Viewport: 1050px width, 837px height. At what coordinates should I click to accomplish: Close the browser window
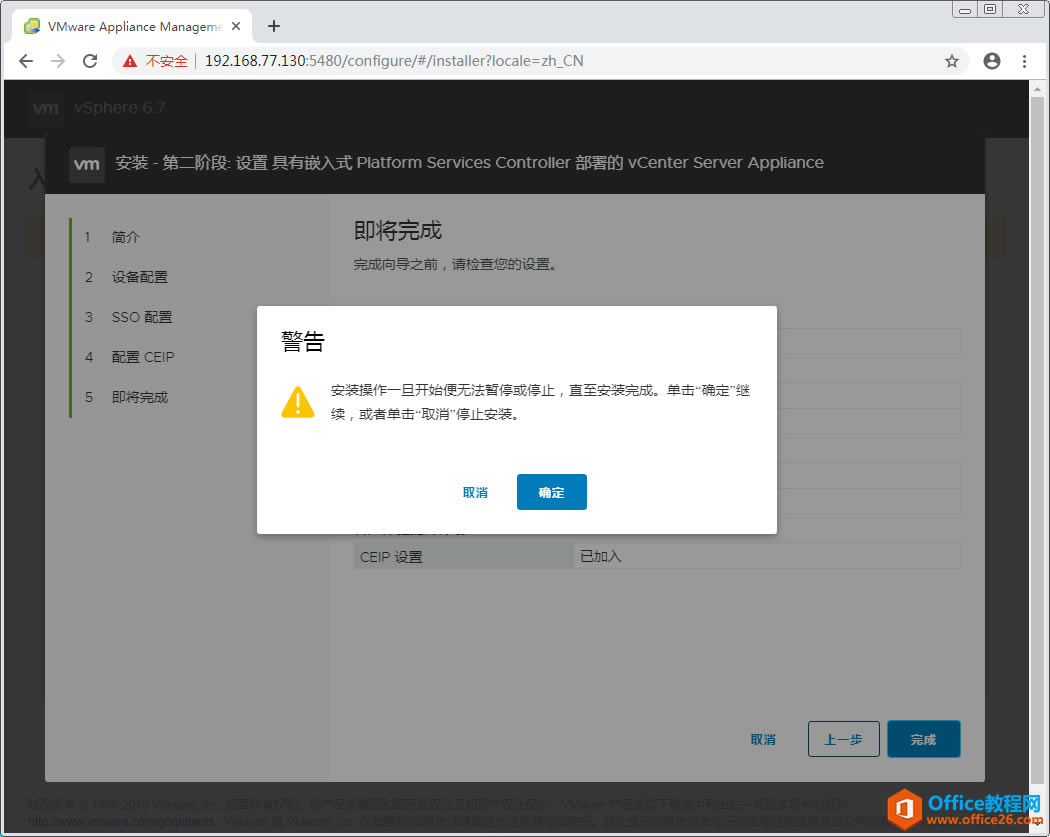click(1023, 9)
